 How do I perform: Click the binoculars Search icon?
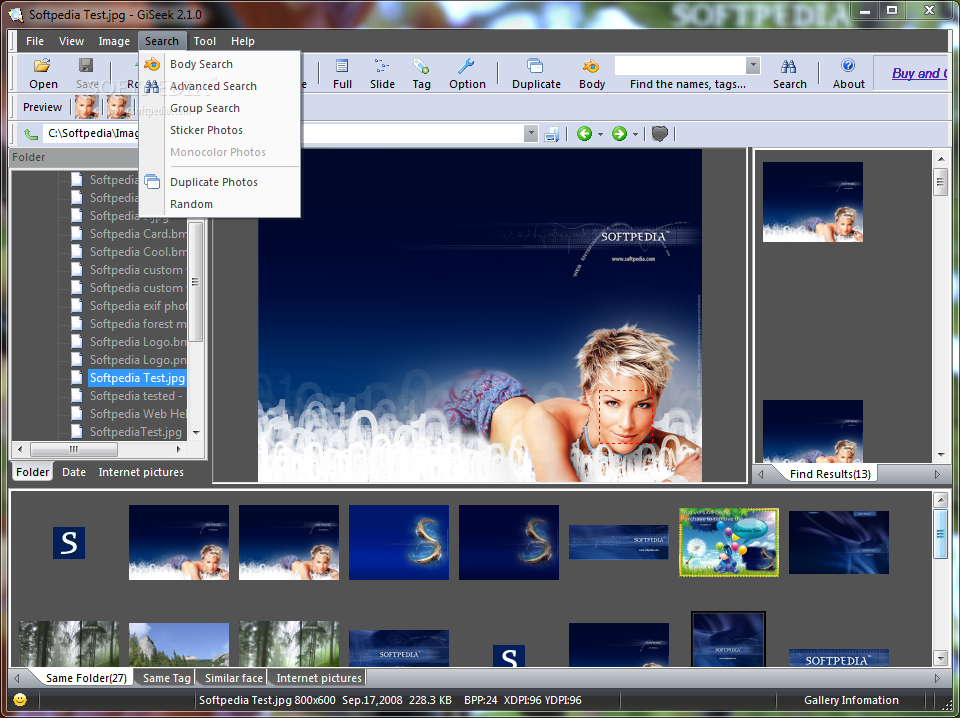[789, 65]
